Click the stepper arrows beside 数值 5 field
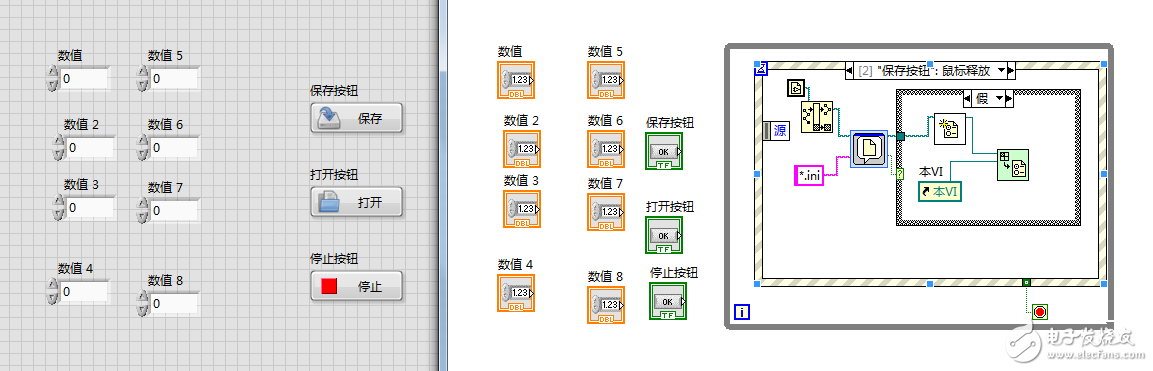 coord(143,78)
